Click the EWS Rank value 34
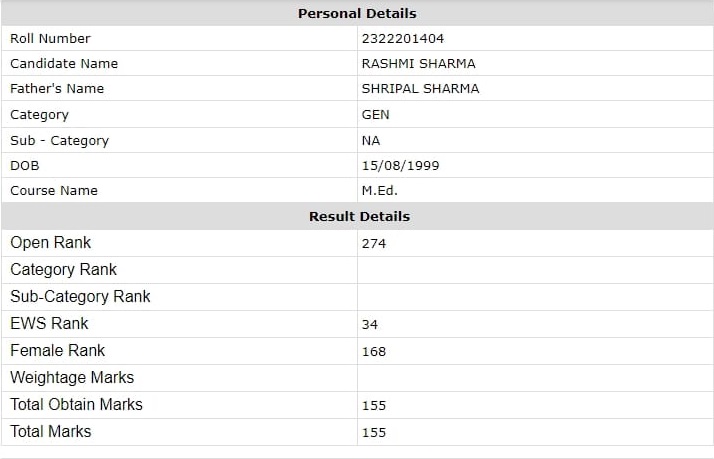Screen dimensions: 714x459 pos(370,325)
